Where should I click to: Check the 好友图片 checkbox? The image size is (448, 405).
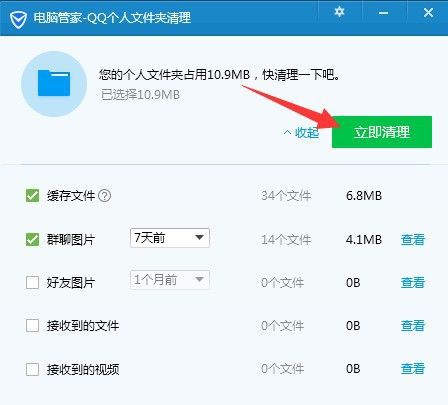tap(32, 283)
